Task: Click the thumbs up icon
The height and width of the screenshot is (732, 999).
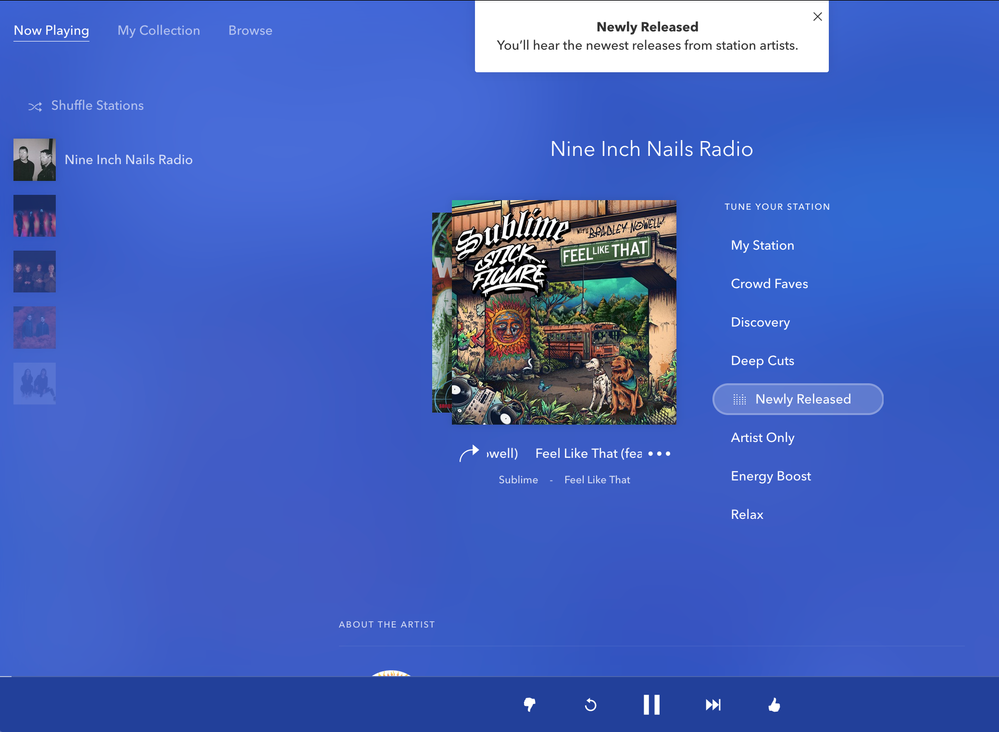Action: 774,705
